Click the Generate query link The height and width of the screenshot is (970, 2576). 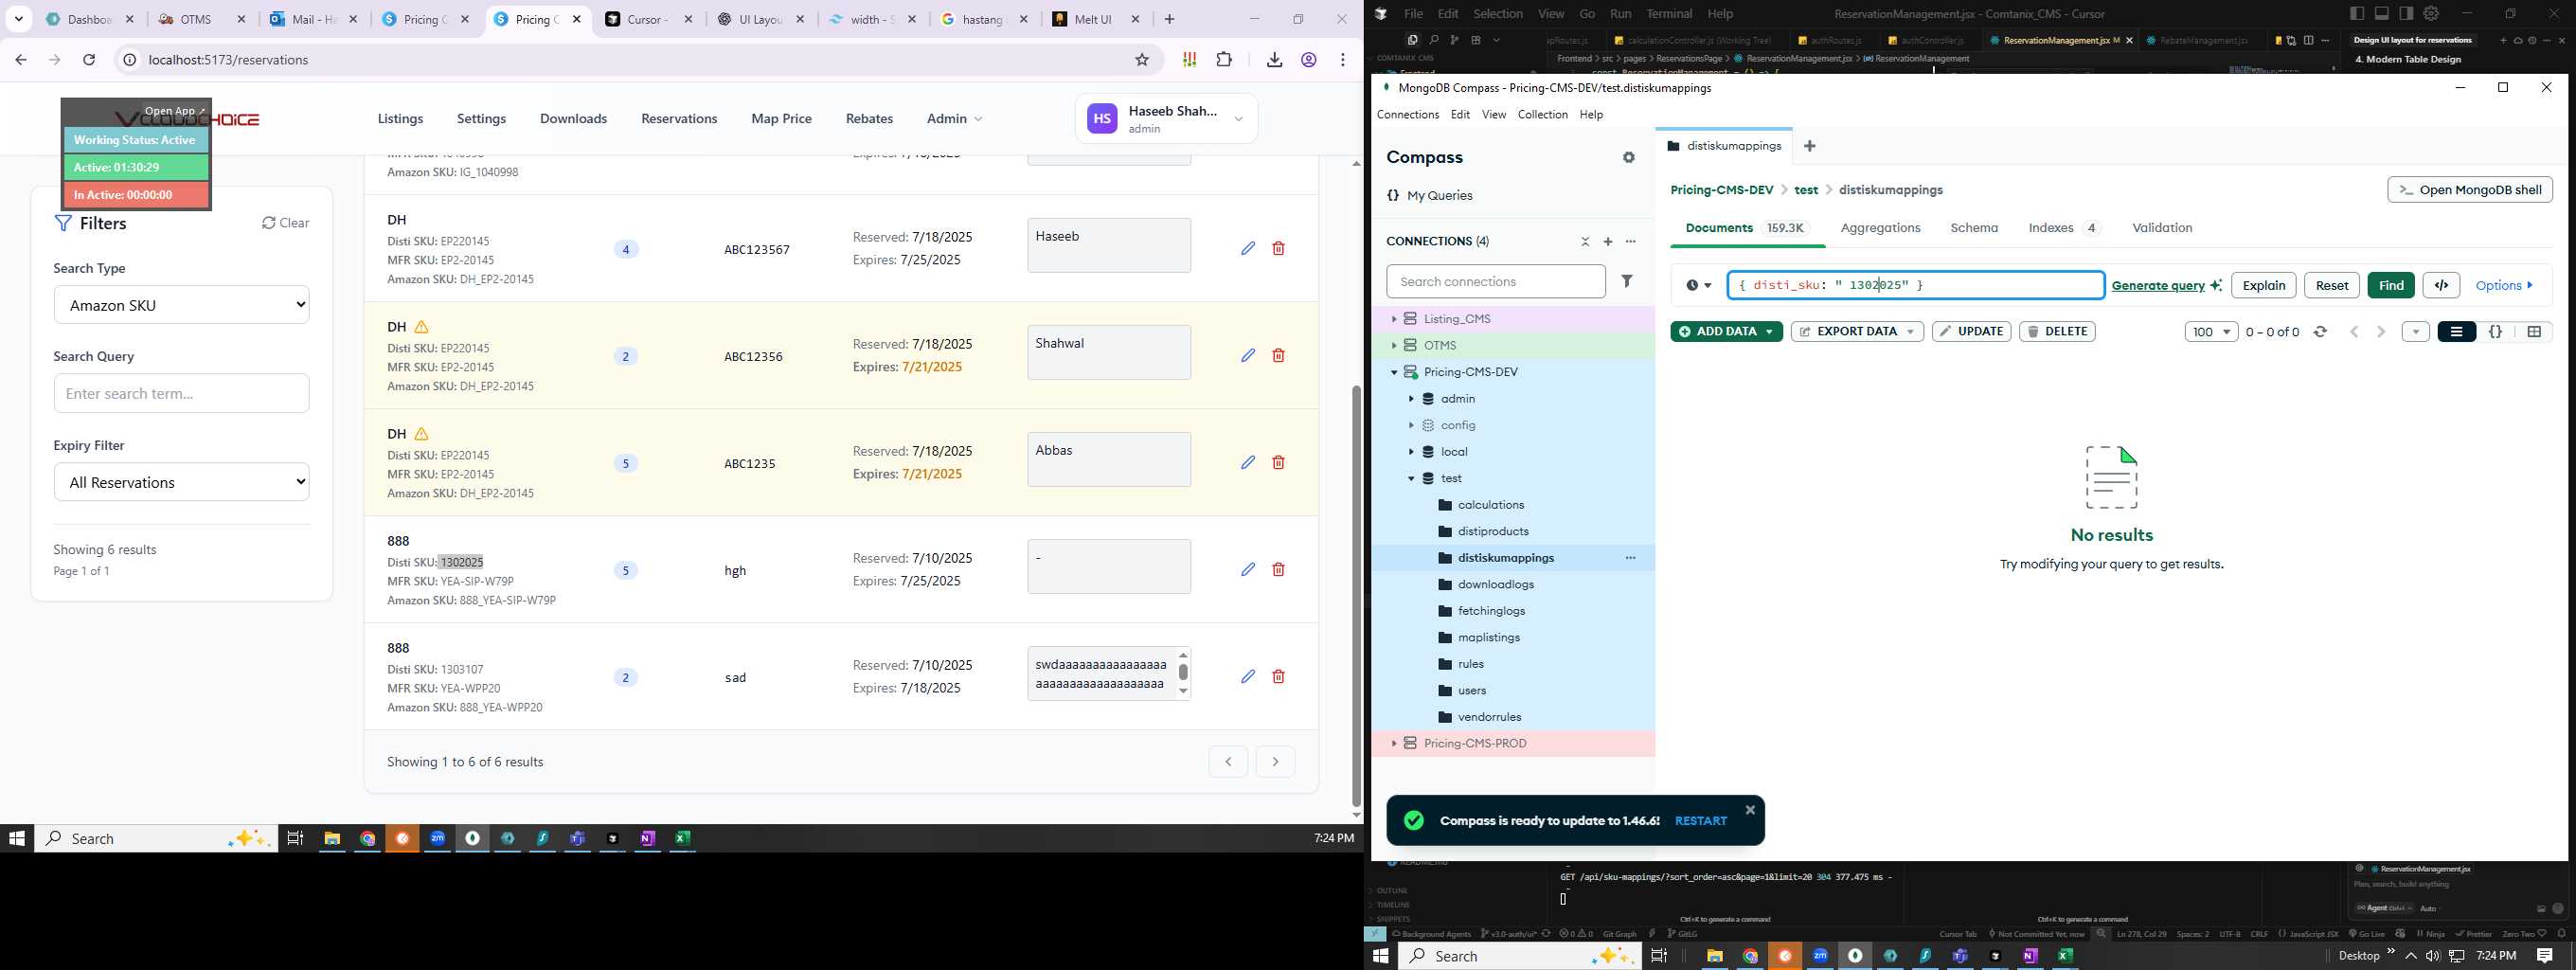click(2158, 286)
